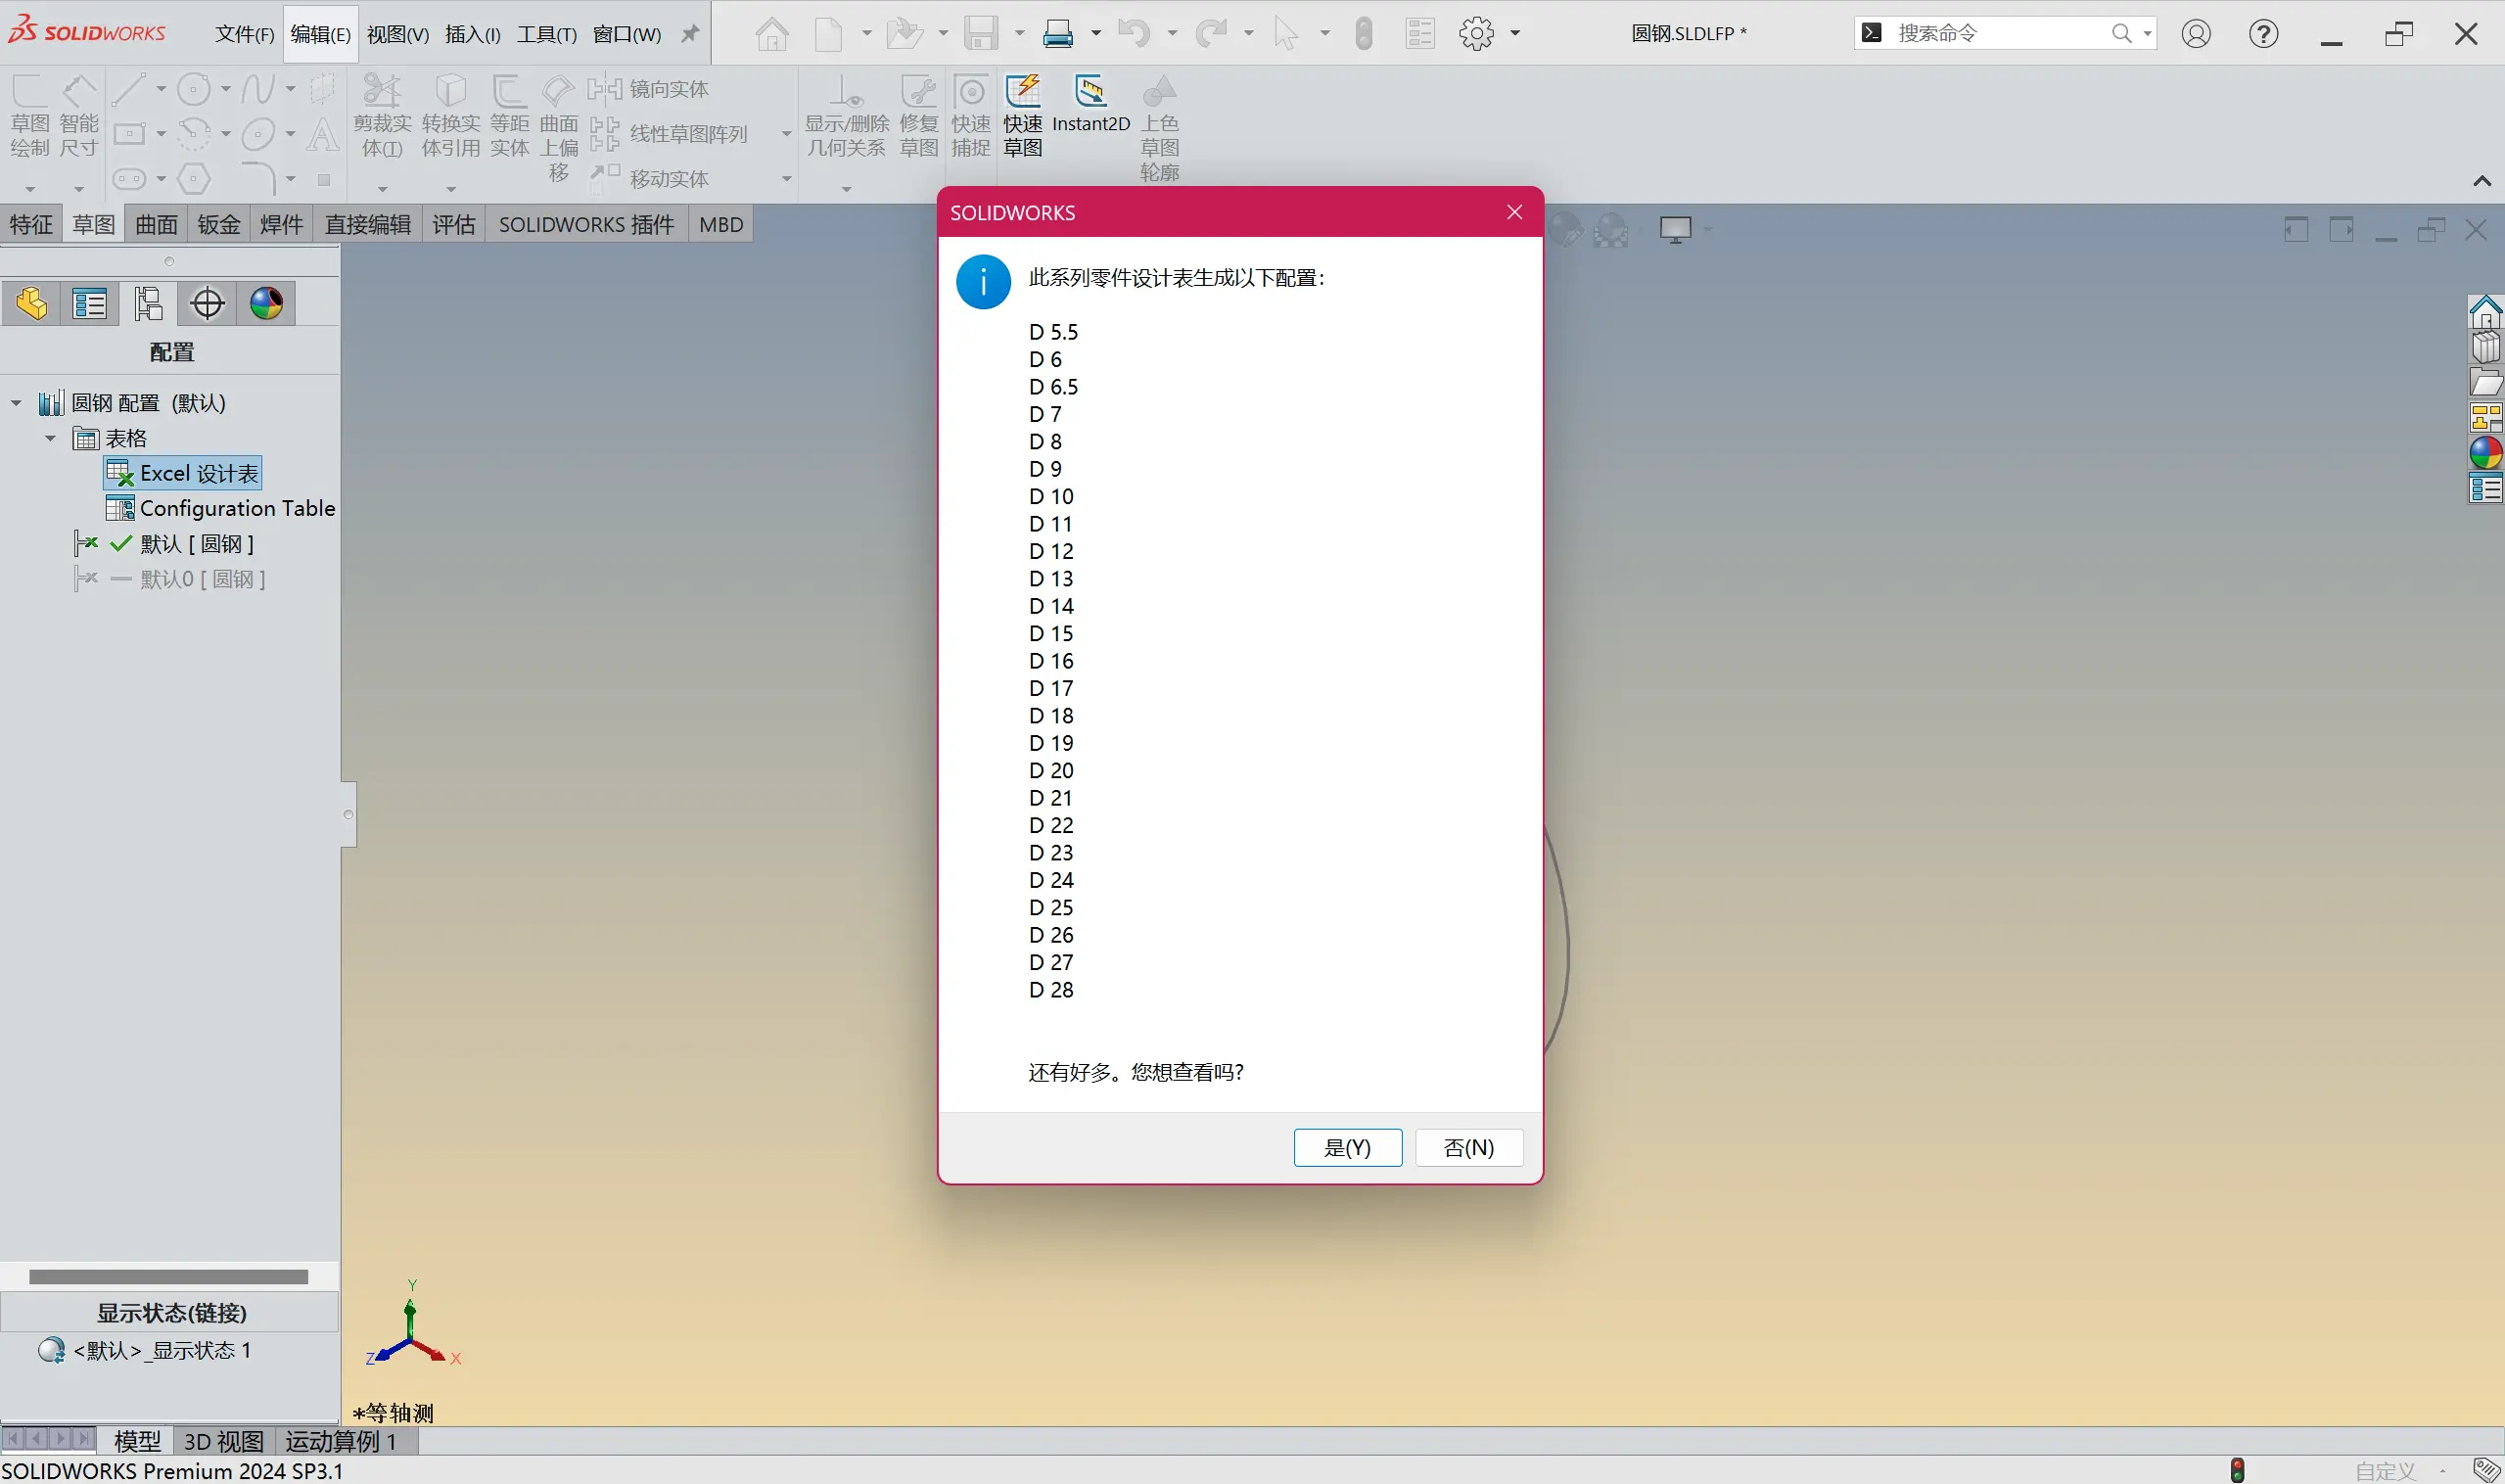Screen dimensions: 2505x1484
Task: Collapse the 圆钢 配置 tree root
Action: (x=16, y=403)
